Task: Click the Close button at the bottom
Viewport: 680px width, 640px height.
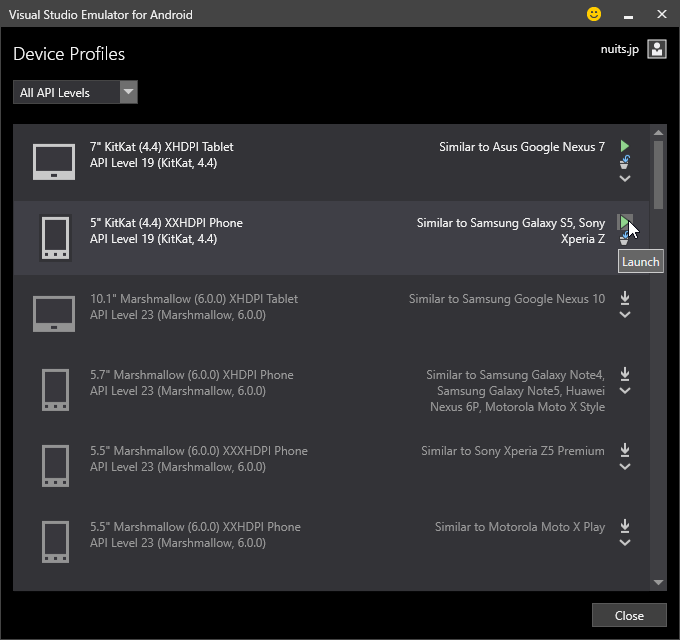Action: pos(629,615)
